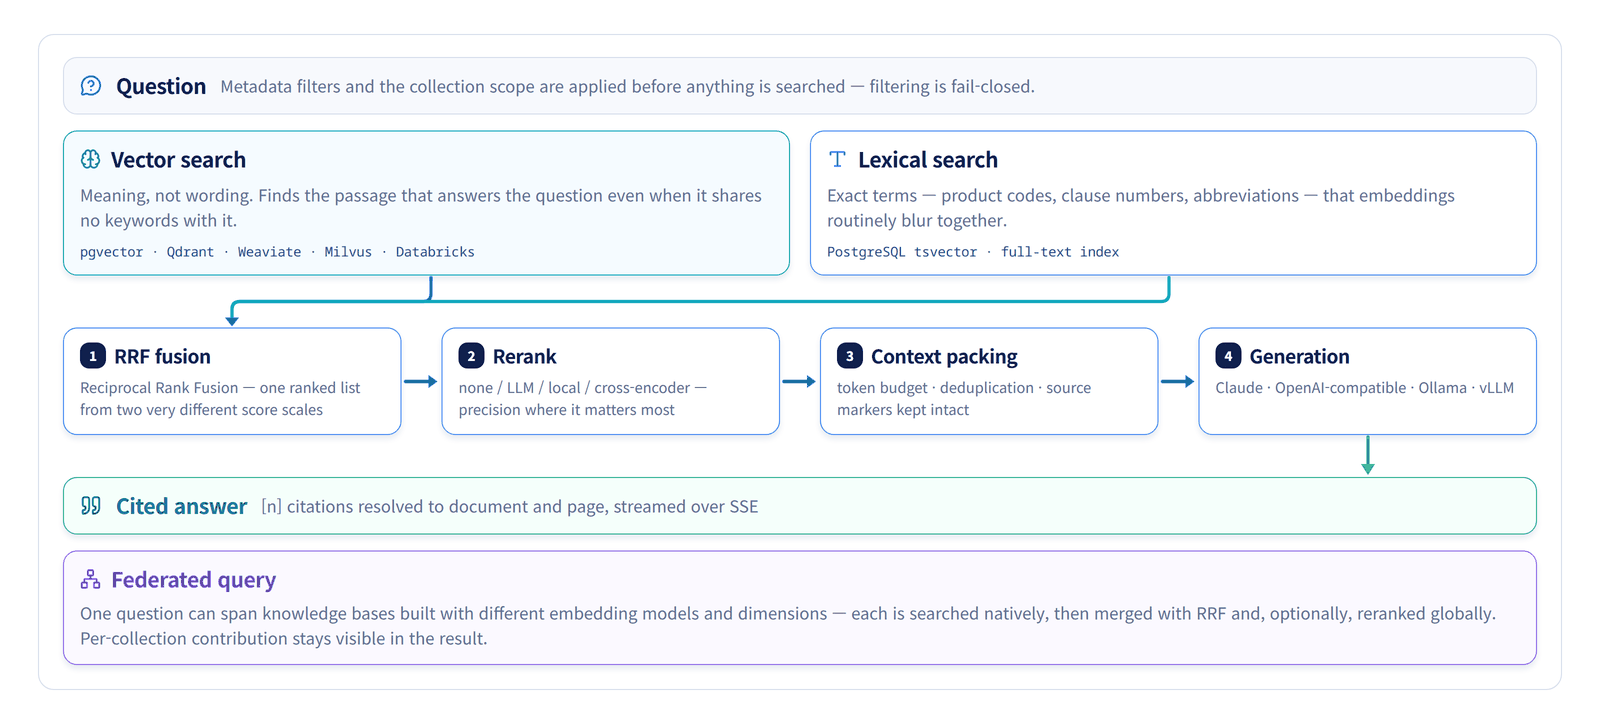1600x720 pixels.
Task: Click the network icon beside Federated query
Action: point(90,579)
